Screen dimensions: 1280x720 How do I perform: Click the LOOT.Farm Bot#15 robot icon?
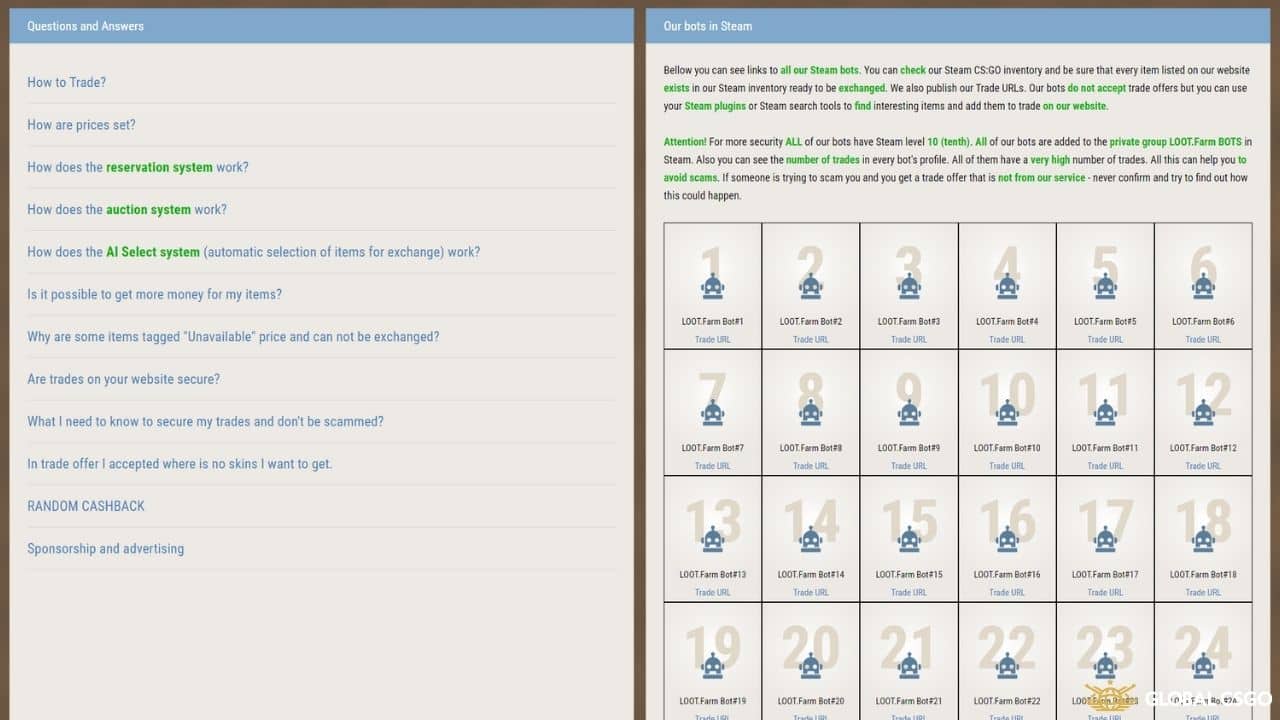pyautogui.click(x=908, y=540)
